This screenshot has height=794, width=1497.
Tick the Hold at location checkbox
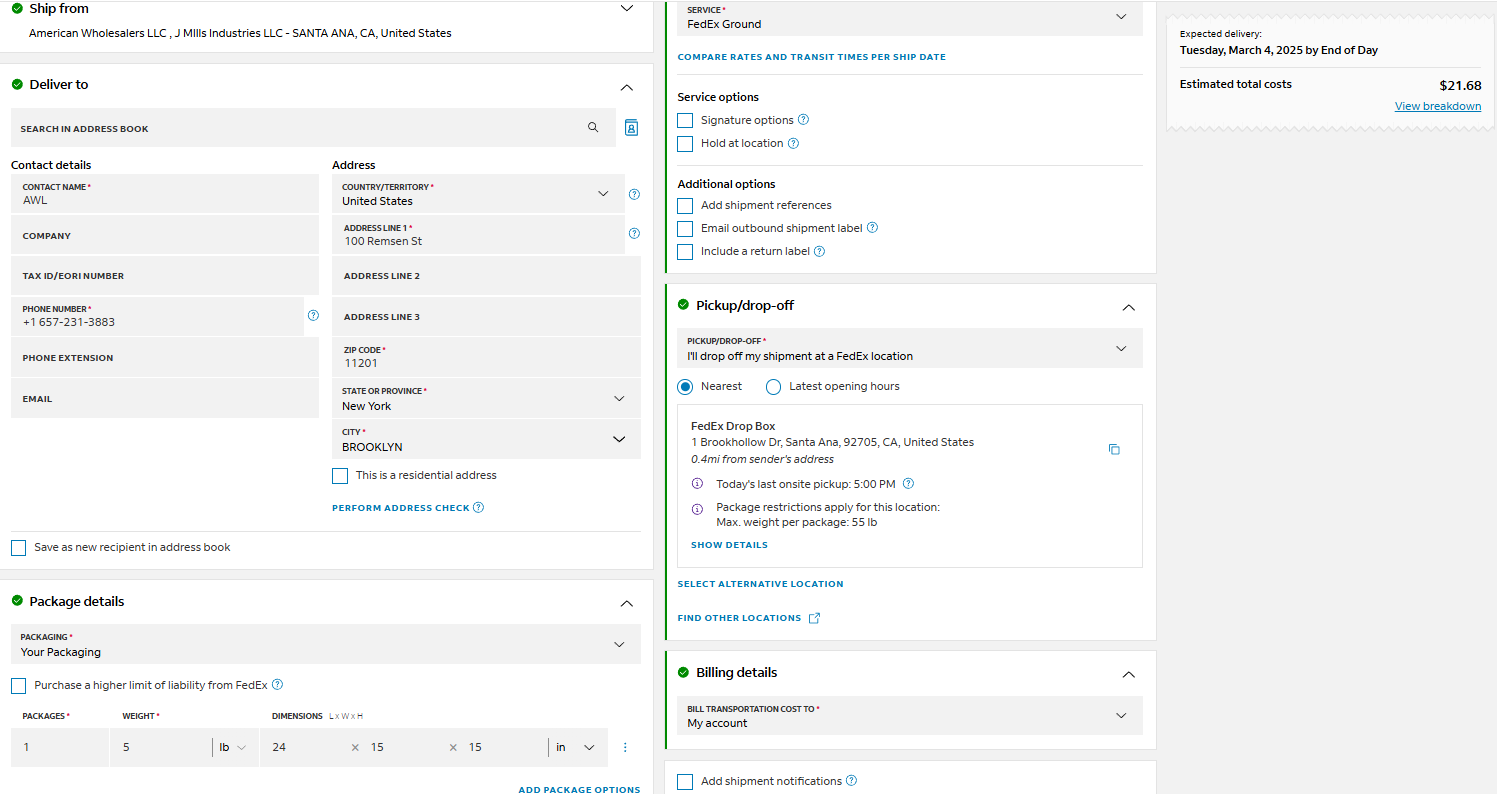pyautogui.click(x=685, y=144)
